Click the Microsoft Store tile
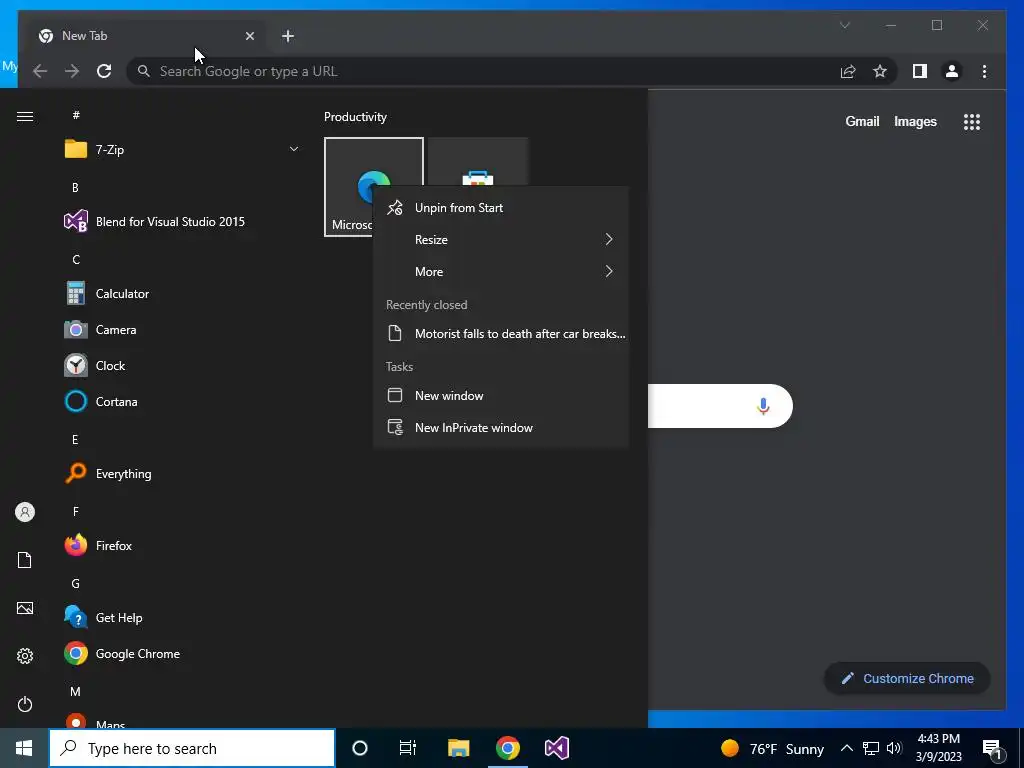Viewport: 1024px width, 768px height. tap(478, 162)
